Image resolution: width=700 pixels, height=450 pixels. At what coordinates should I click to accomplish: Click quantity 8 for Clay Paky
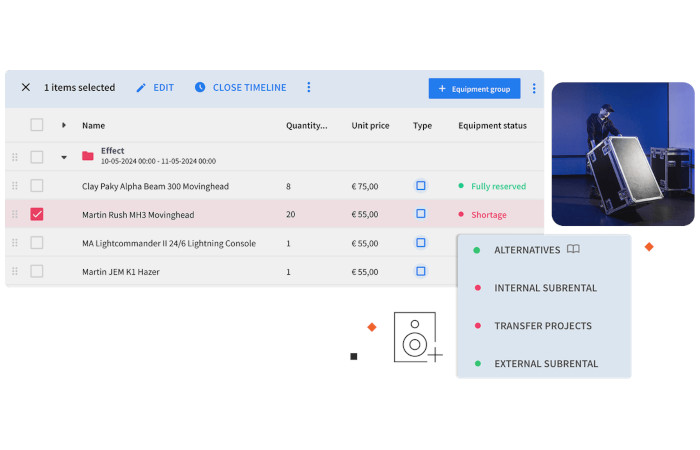pyautogui.click(x=288, y=186)
